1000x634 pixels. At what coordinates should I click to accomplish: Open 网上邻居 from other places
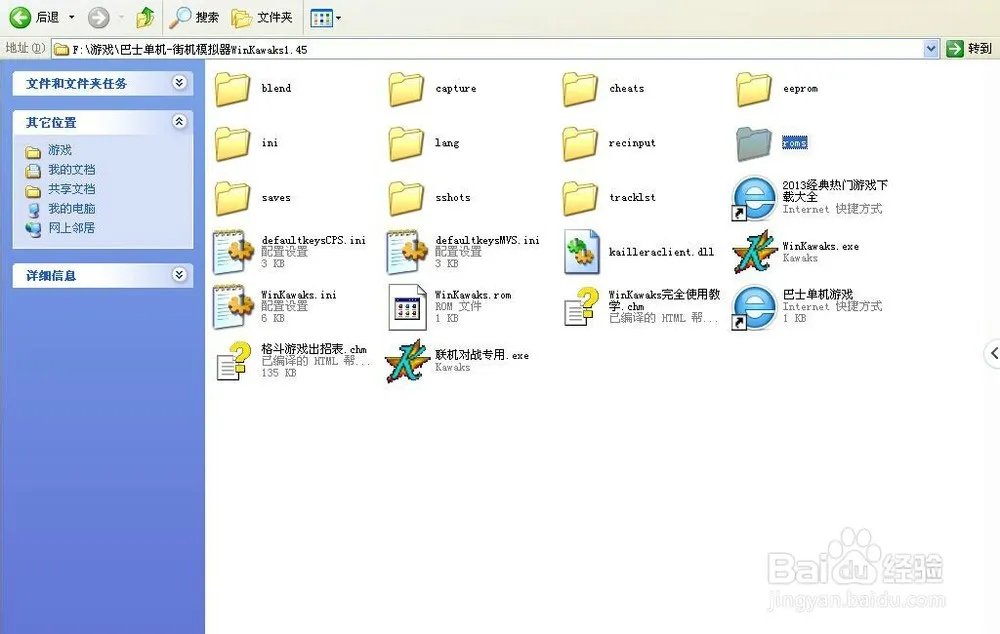(x=71, y=228)
